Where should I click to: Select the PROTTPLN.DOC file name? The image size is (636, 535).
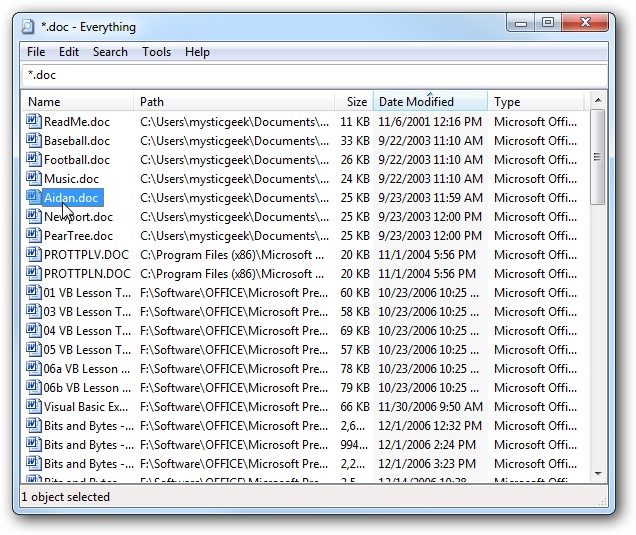87,274
